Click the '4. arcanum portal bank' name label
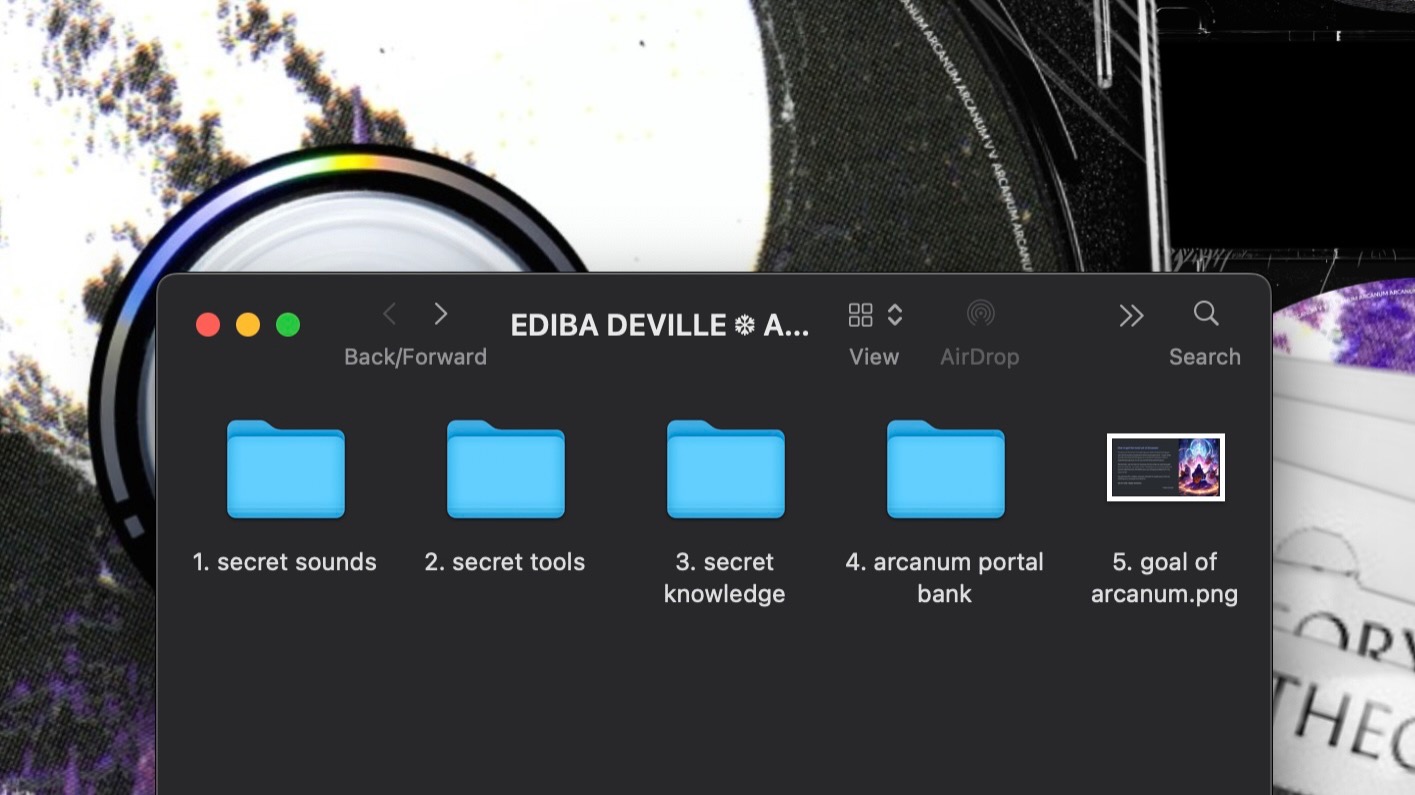The width and height of the screenshot is (1415, 795). click(x=944, y=578)
